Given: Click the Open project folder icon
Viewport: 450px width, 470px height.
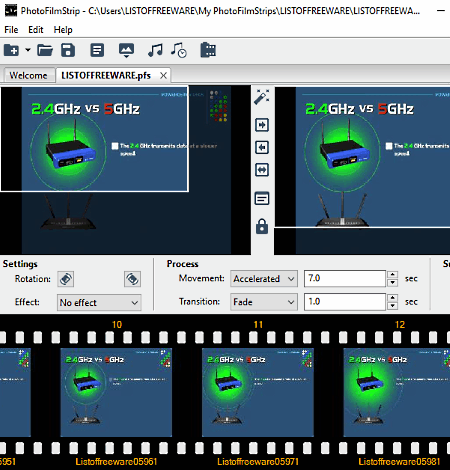Looking at the screenshot, I should 45,50.
